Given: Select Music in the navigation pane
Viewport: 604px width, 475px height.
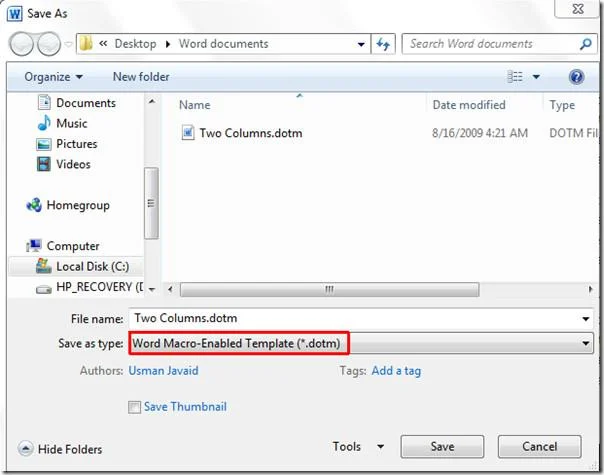Looking at the screenshot, I should pyautogui.click(x=62, y=123).
